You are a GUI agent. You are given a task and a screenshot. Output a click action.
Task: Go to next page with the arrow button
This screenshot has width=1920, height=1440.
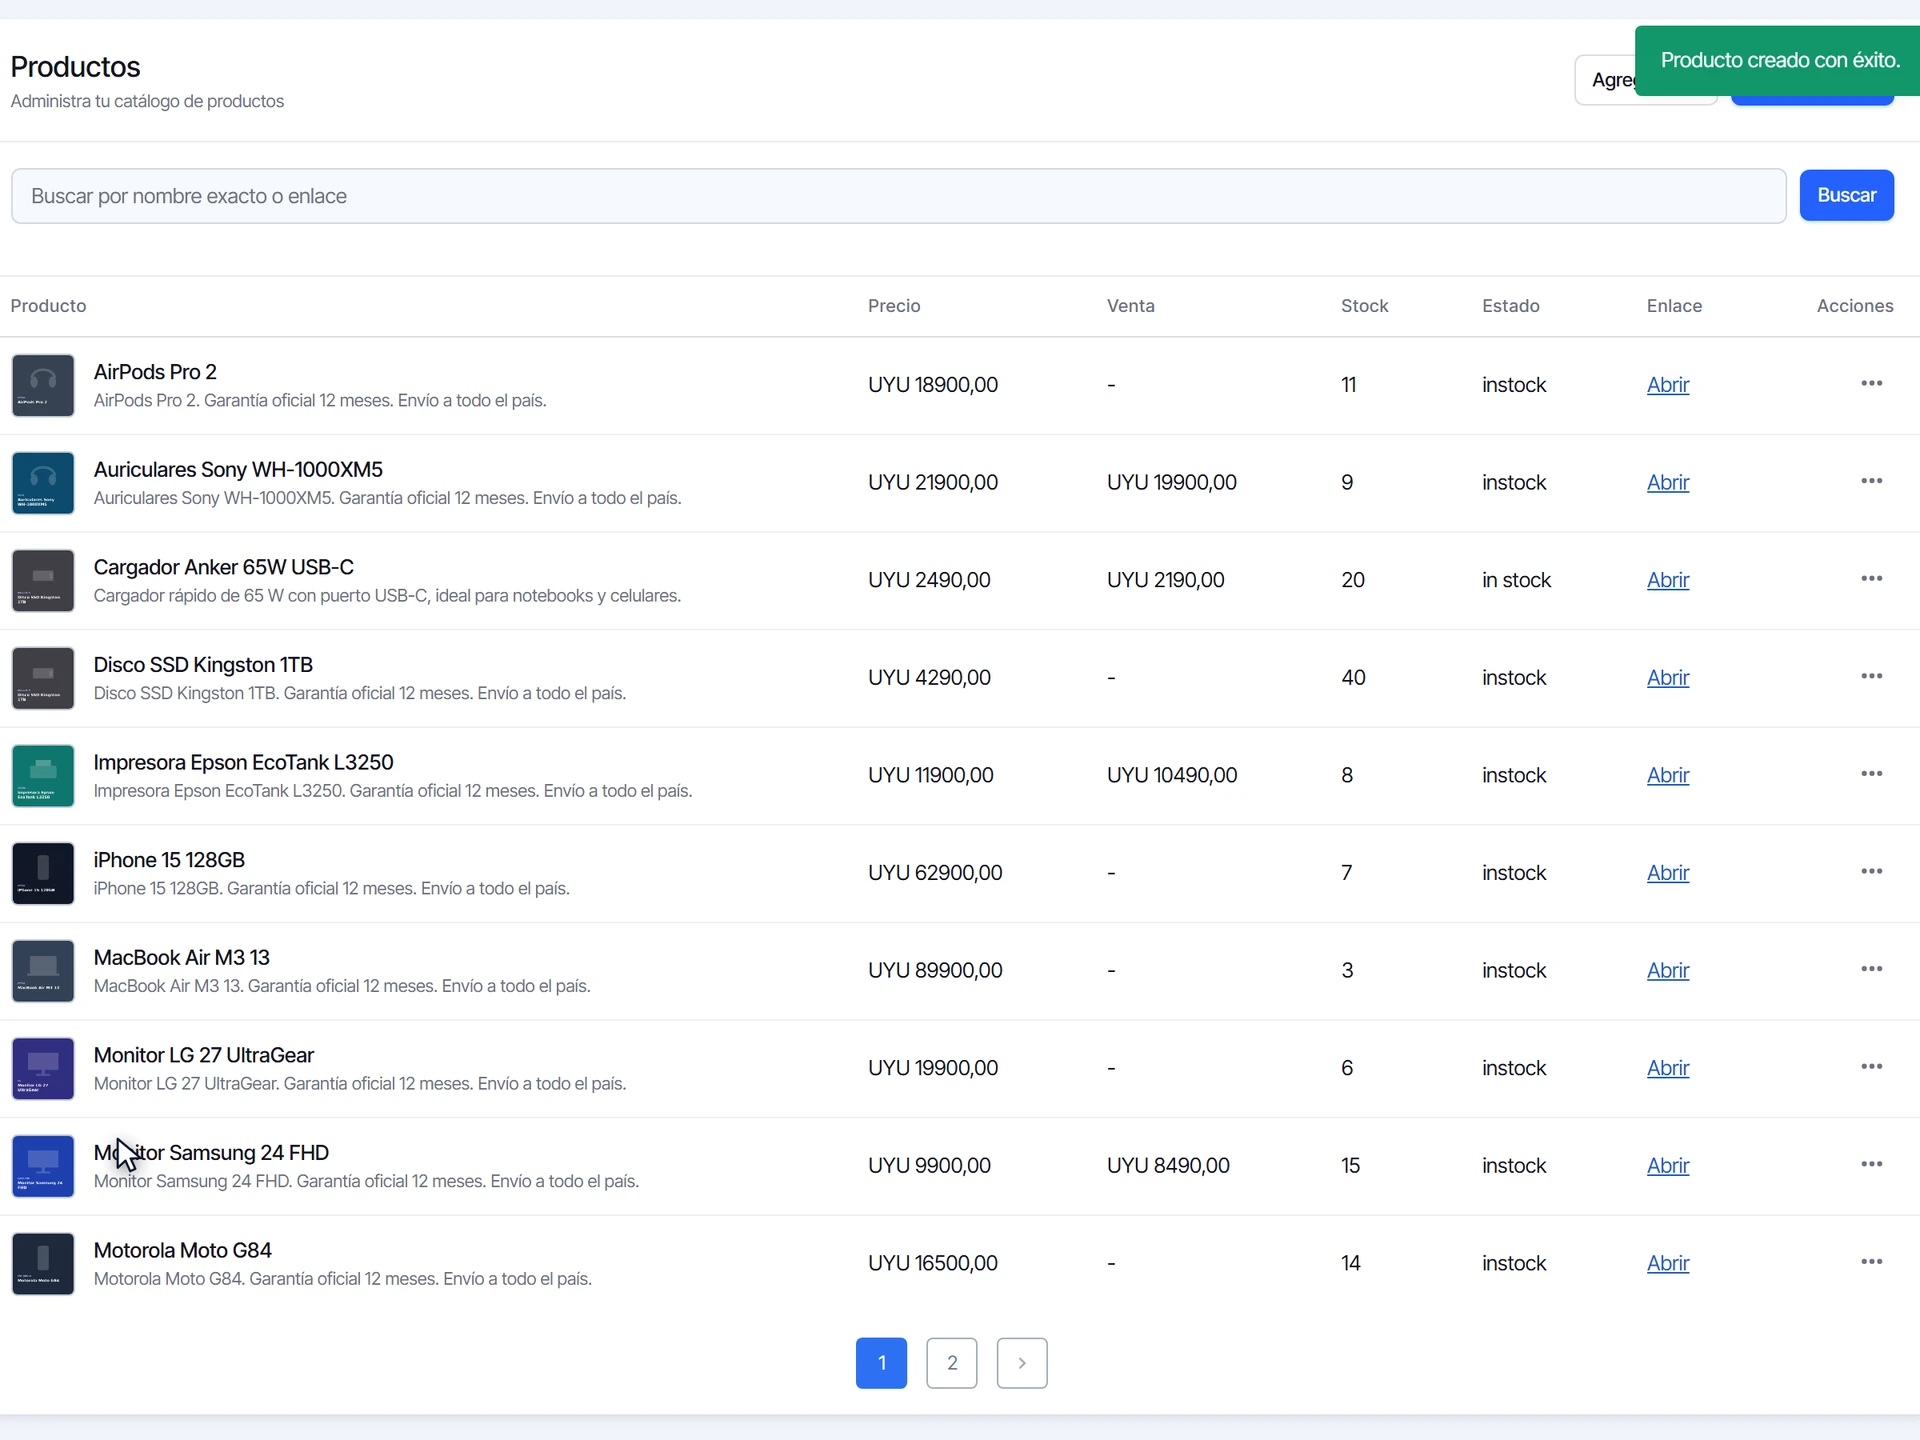(x=1022, y=1363)
